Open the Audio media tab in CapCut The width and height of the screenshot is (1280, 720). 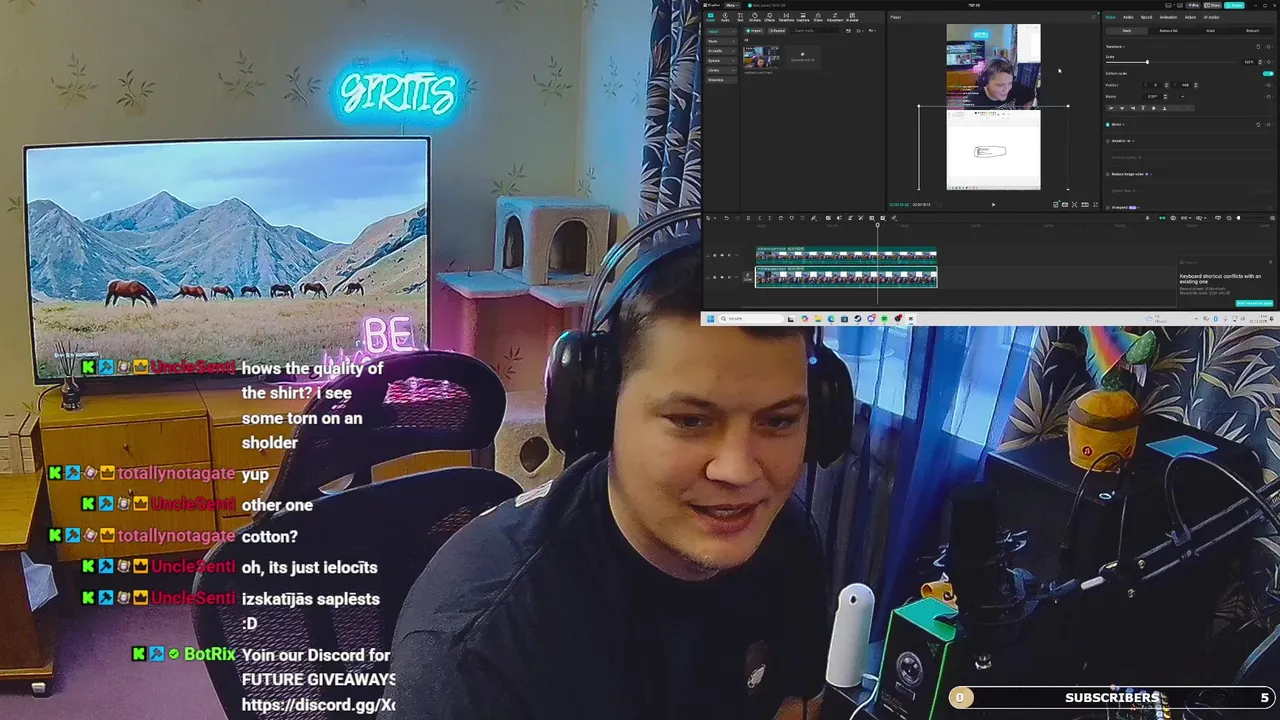tap(725, 17)
